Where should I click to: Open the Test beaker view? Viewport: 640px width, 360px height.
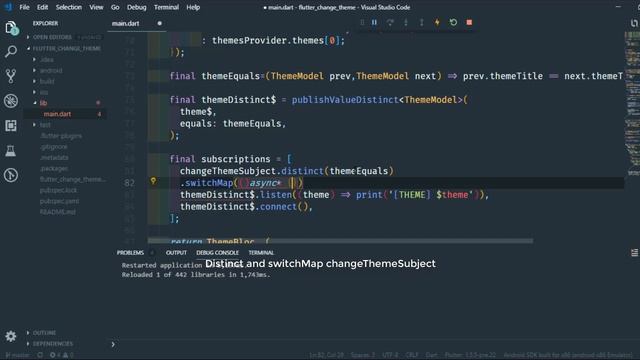11,151
